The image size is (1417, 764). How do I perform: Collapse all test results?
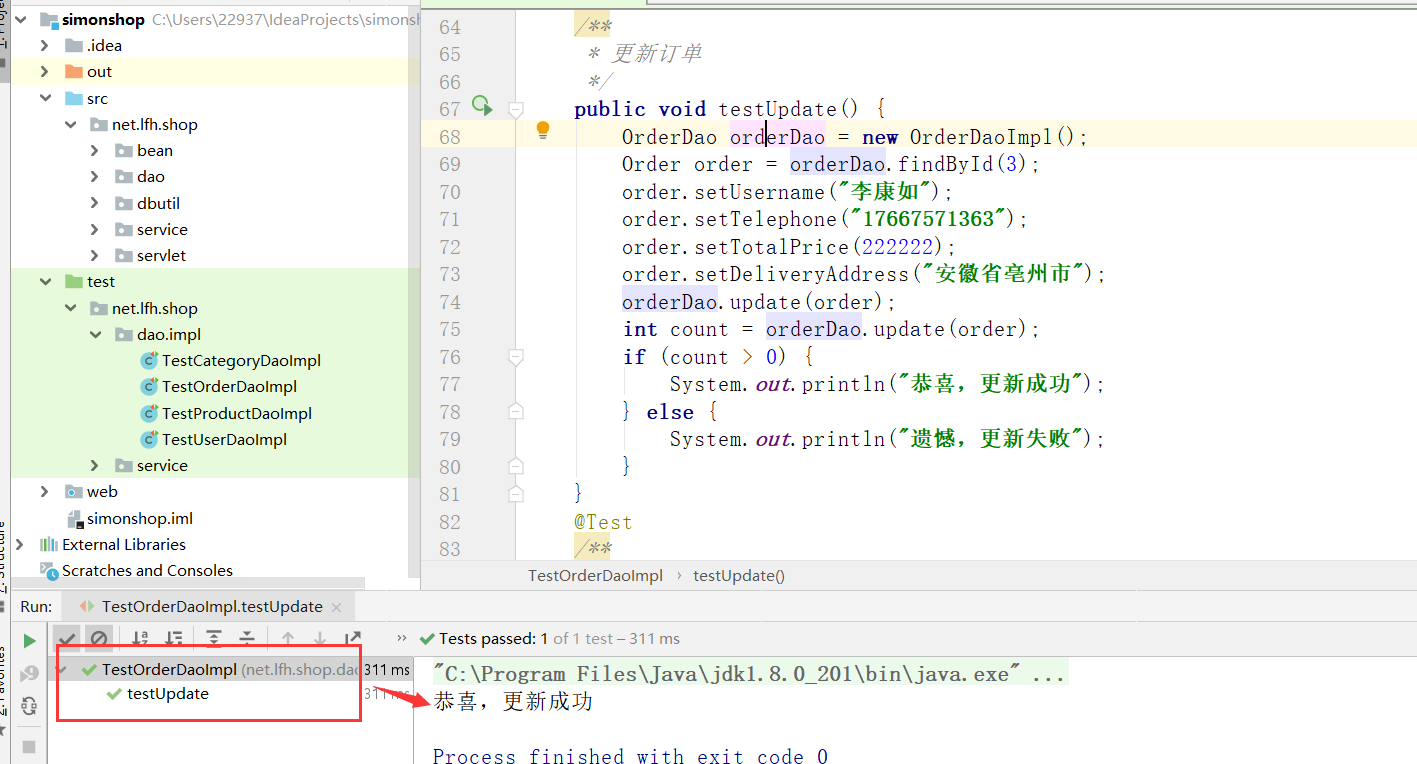[x=247, y=638]
